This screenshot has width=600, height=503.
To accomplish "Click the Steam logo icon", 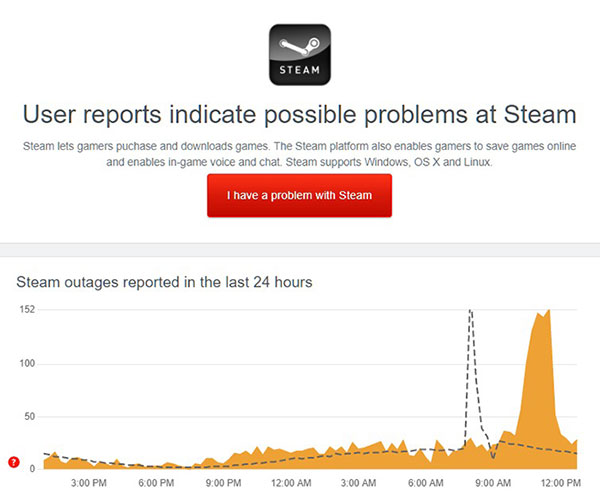I will (300, 55).
